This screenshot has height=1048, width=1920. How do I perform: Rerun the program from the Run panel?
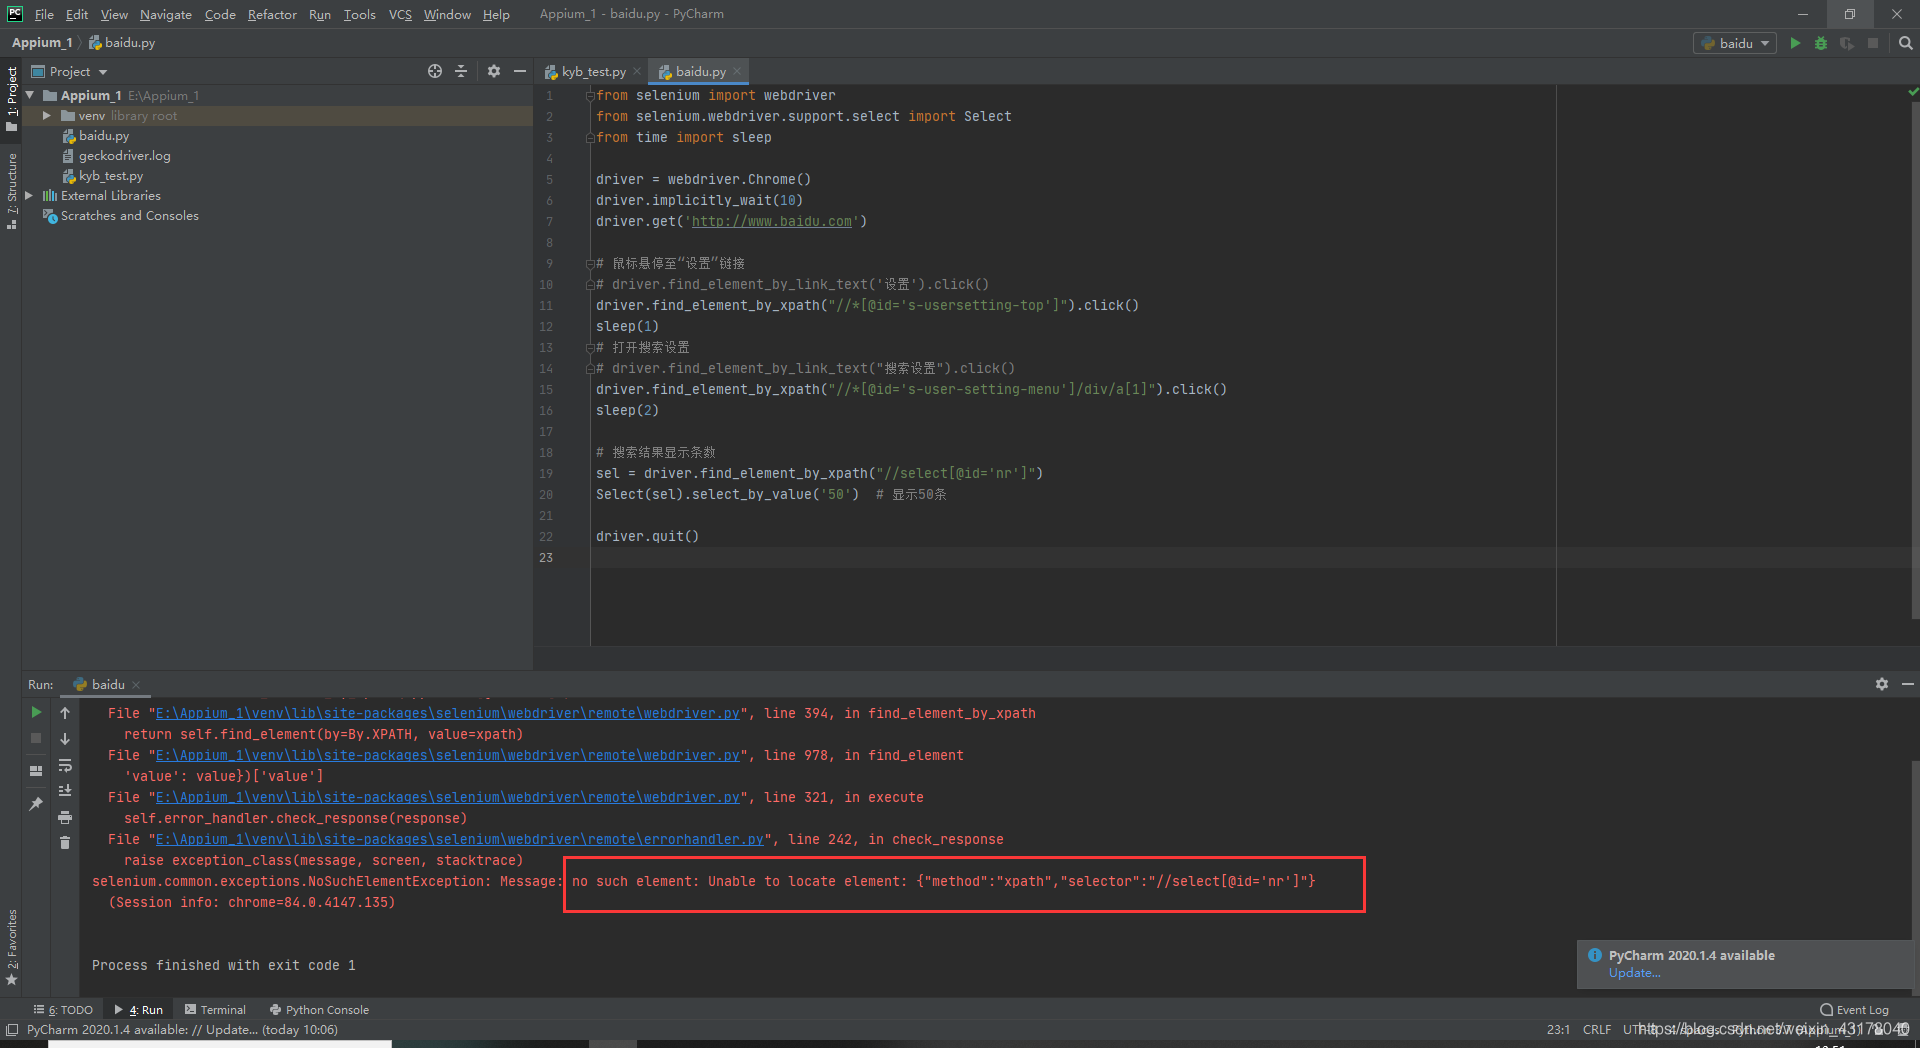coord(35,712)
